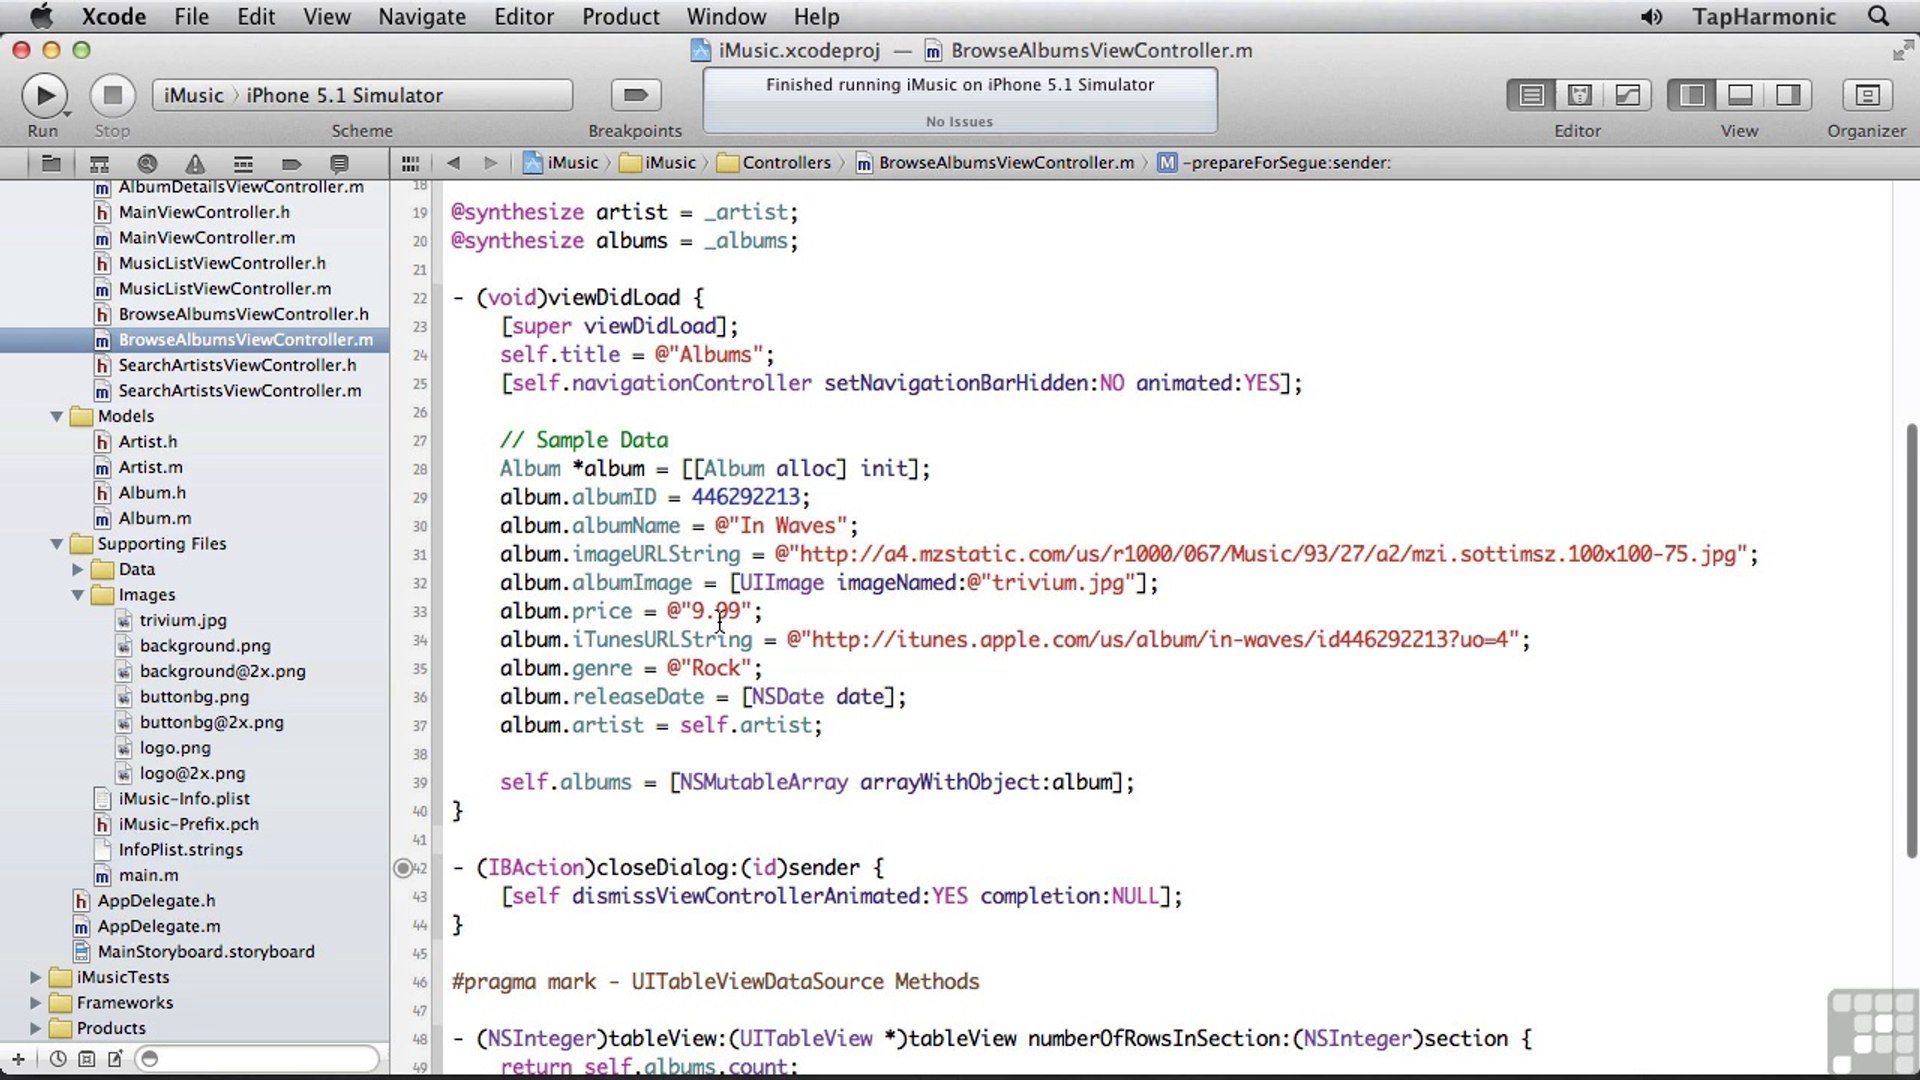Open the Apple menu
This screenshot has width=1920, height=1080.
click(x=41, y=17)
